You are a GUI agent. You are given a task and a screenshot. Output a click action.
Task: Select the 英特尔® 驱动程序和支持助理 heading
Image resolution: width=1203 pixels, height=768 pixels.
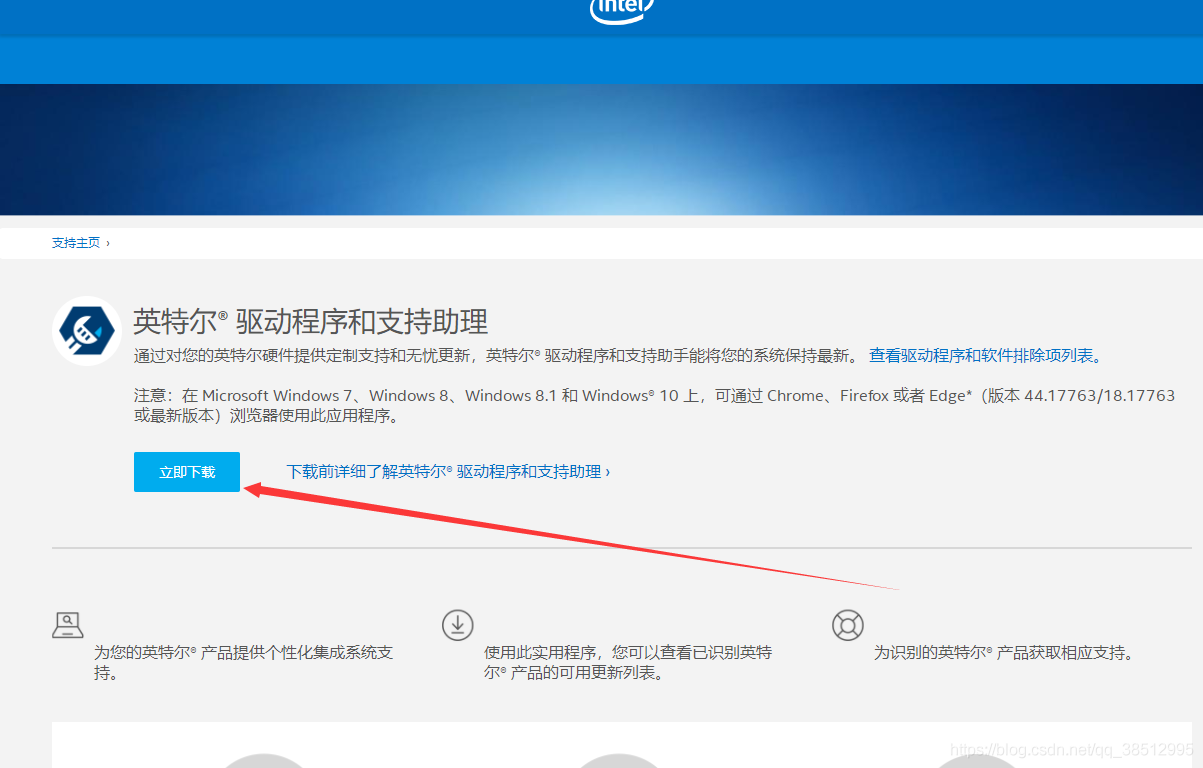311,322
